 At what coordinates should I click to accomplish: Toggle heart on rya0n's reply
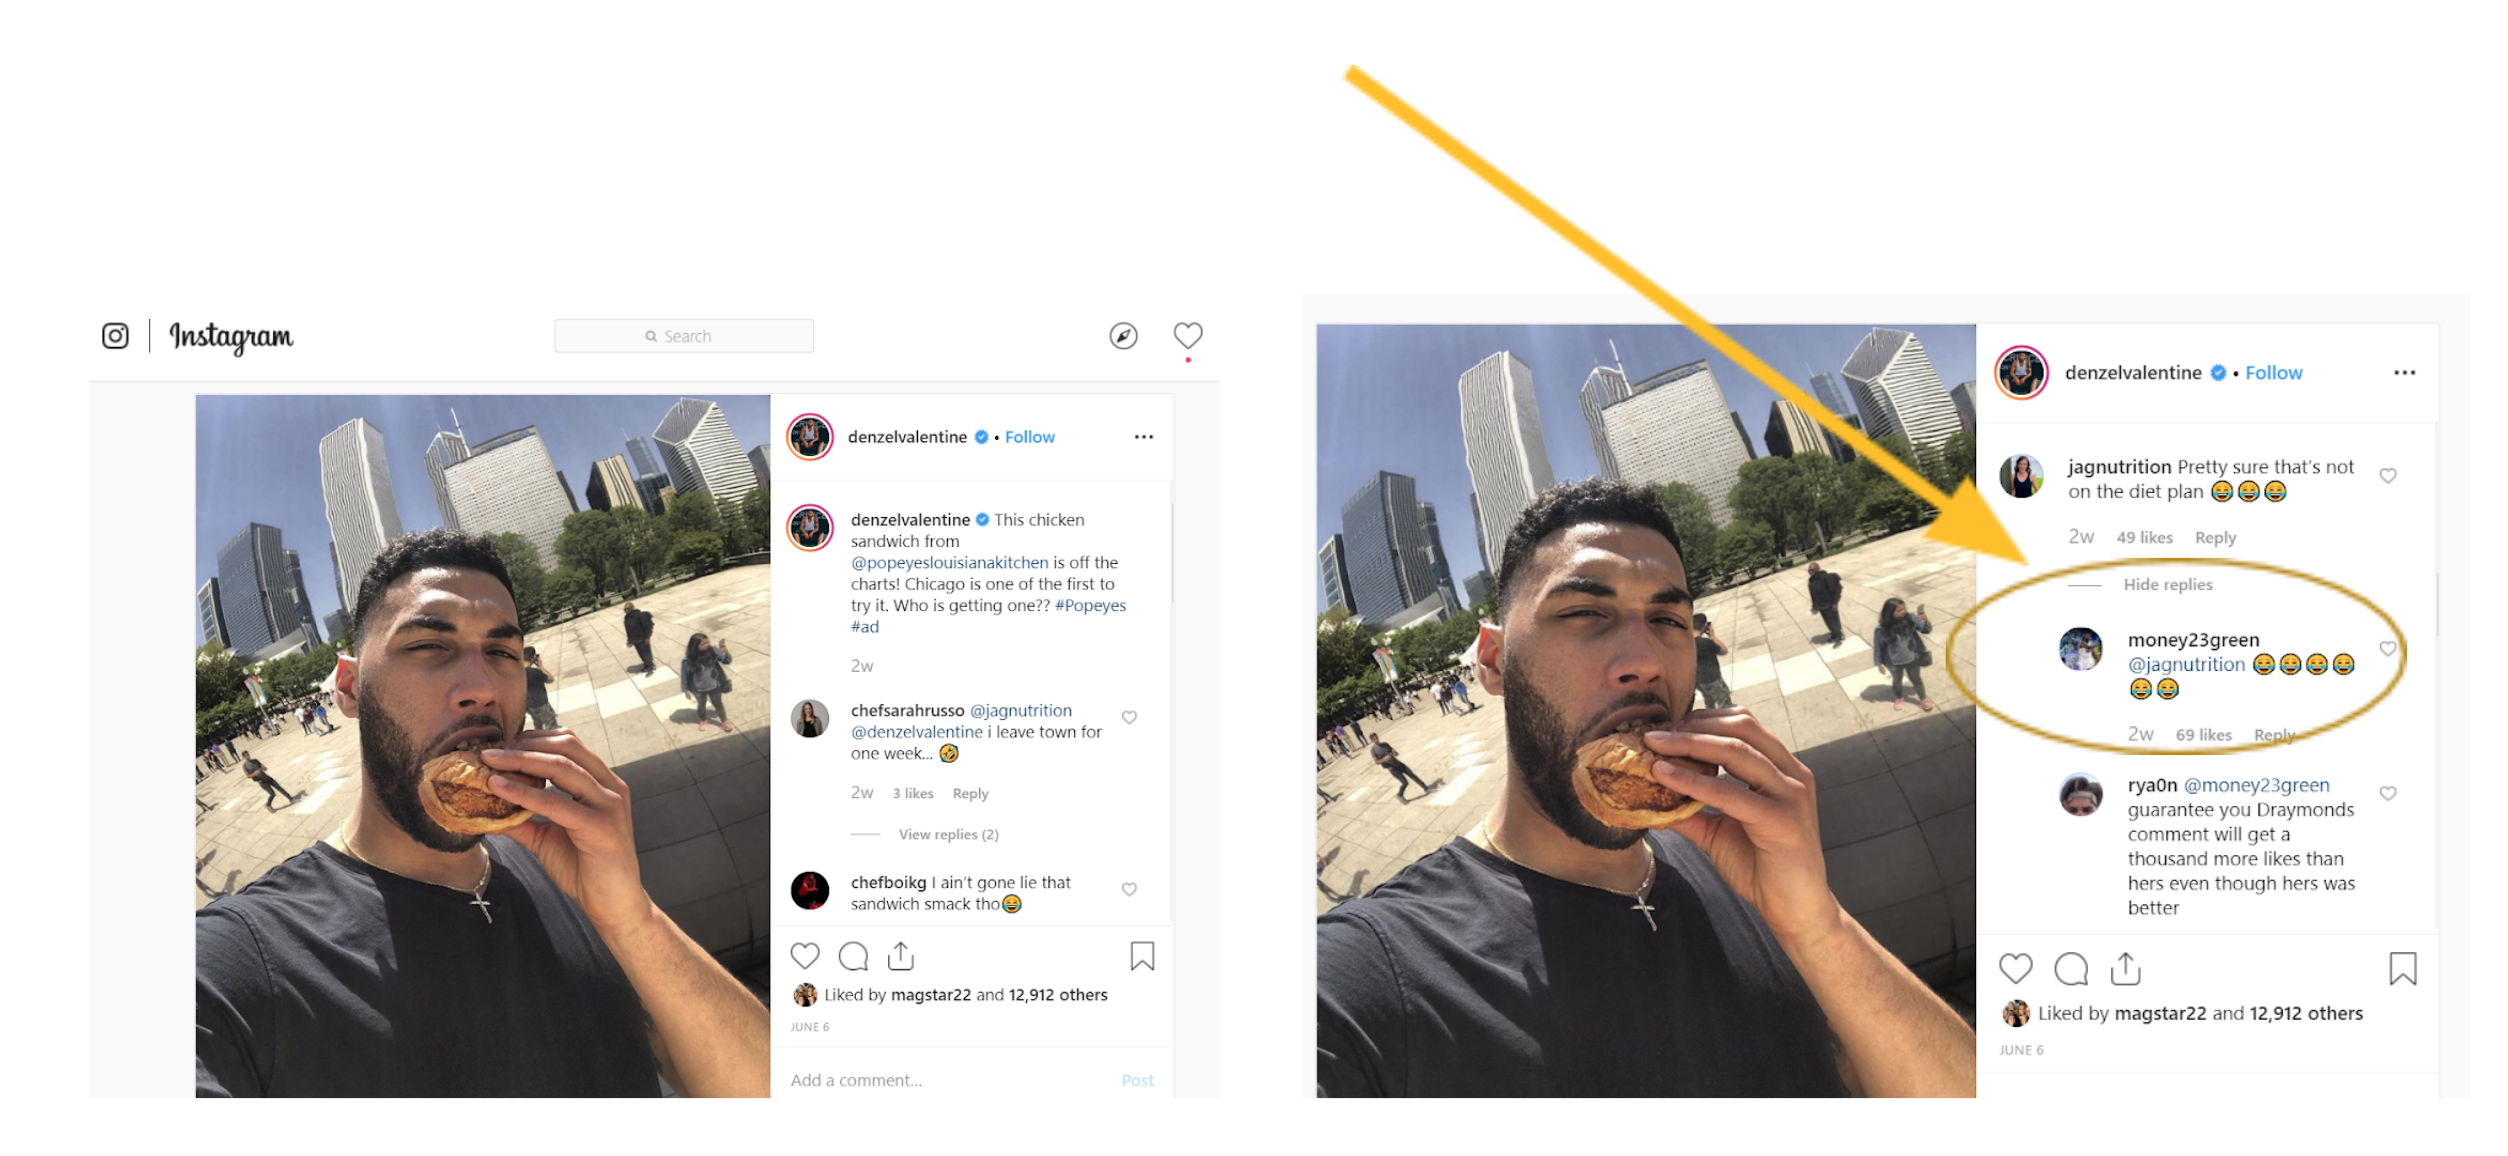click(2388, 793)
